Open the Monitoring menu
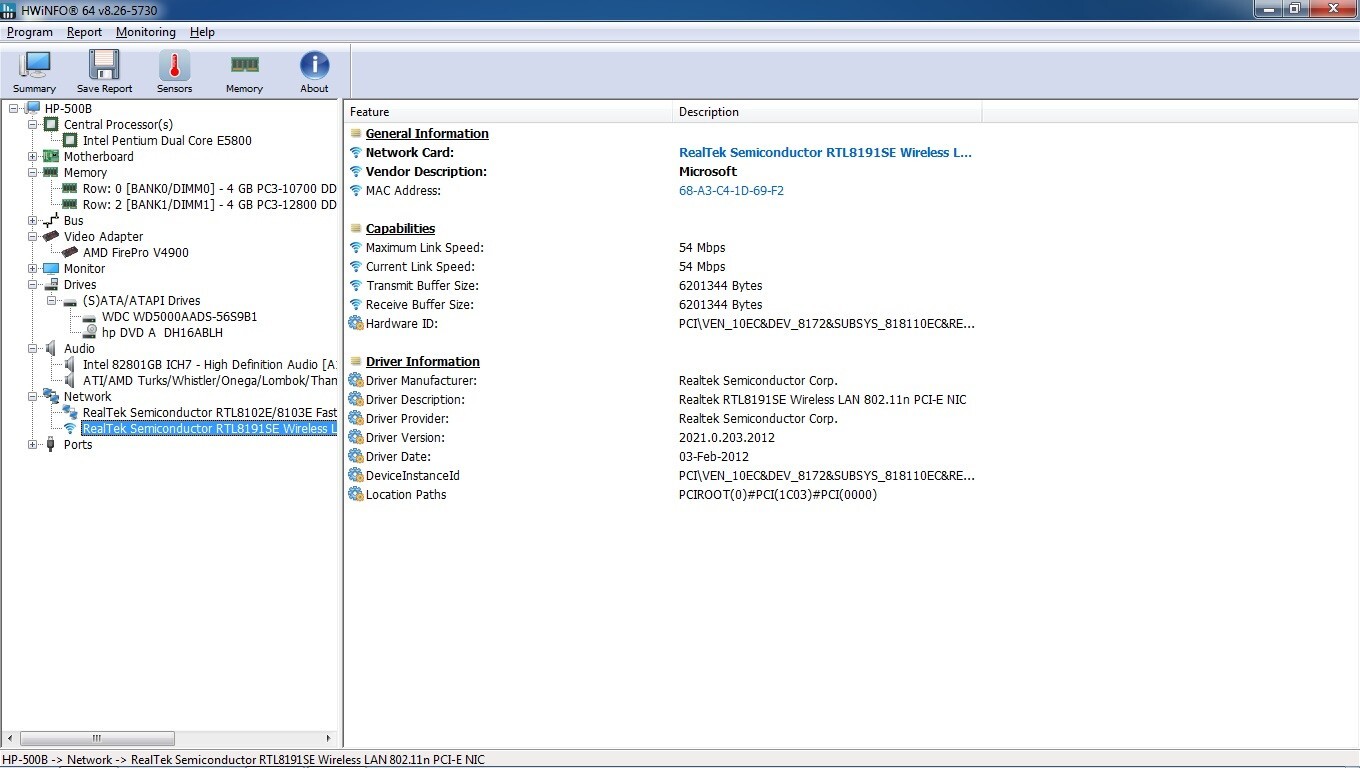This screenshot has height=768, width=1360. coord(146,32)
